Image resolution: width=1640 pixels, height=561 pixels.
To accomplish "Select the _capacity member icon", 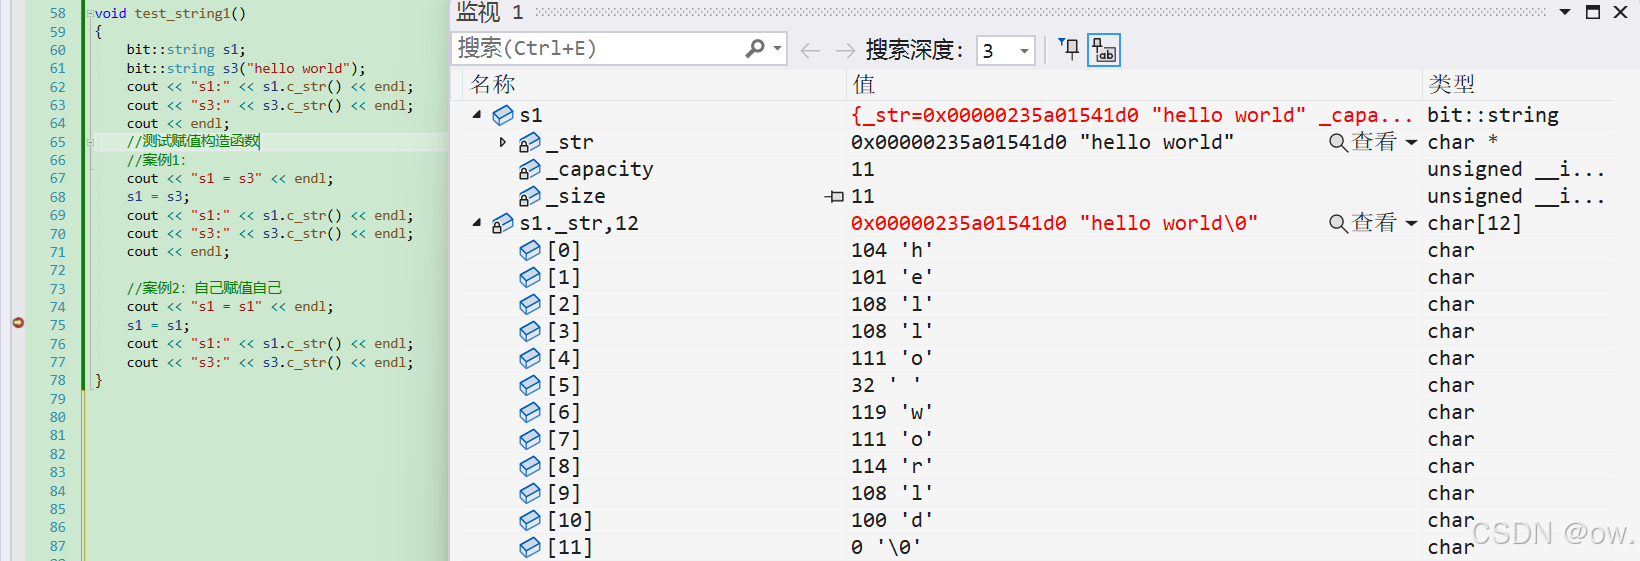I will click(x=530, y=169).
